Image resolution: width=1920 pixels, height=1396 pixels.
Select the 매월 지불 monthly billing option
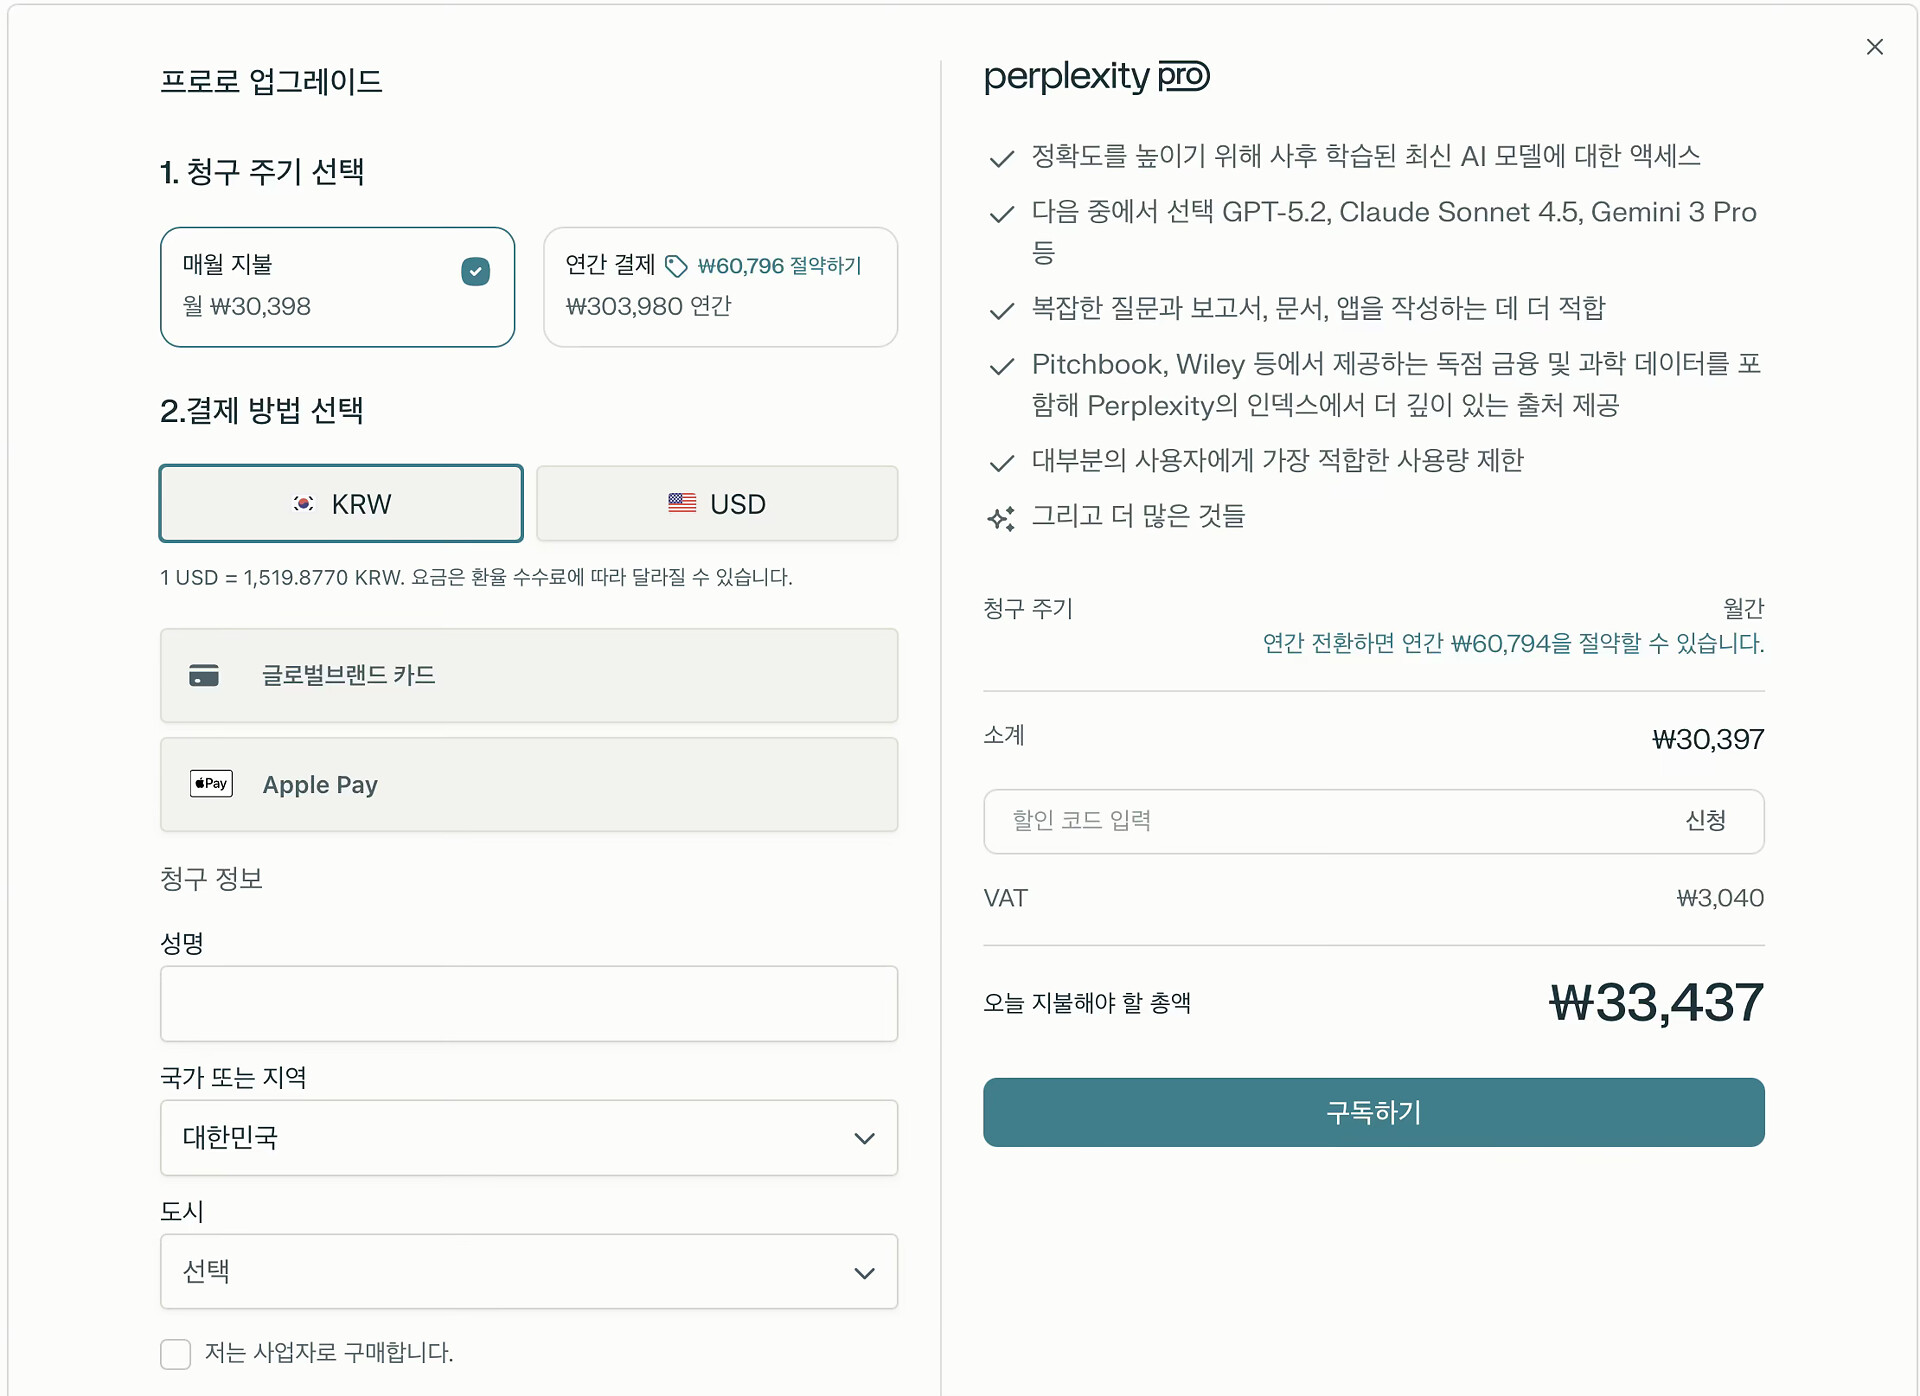(x=337, y=287)
